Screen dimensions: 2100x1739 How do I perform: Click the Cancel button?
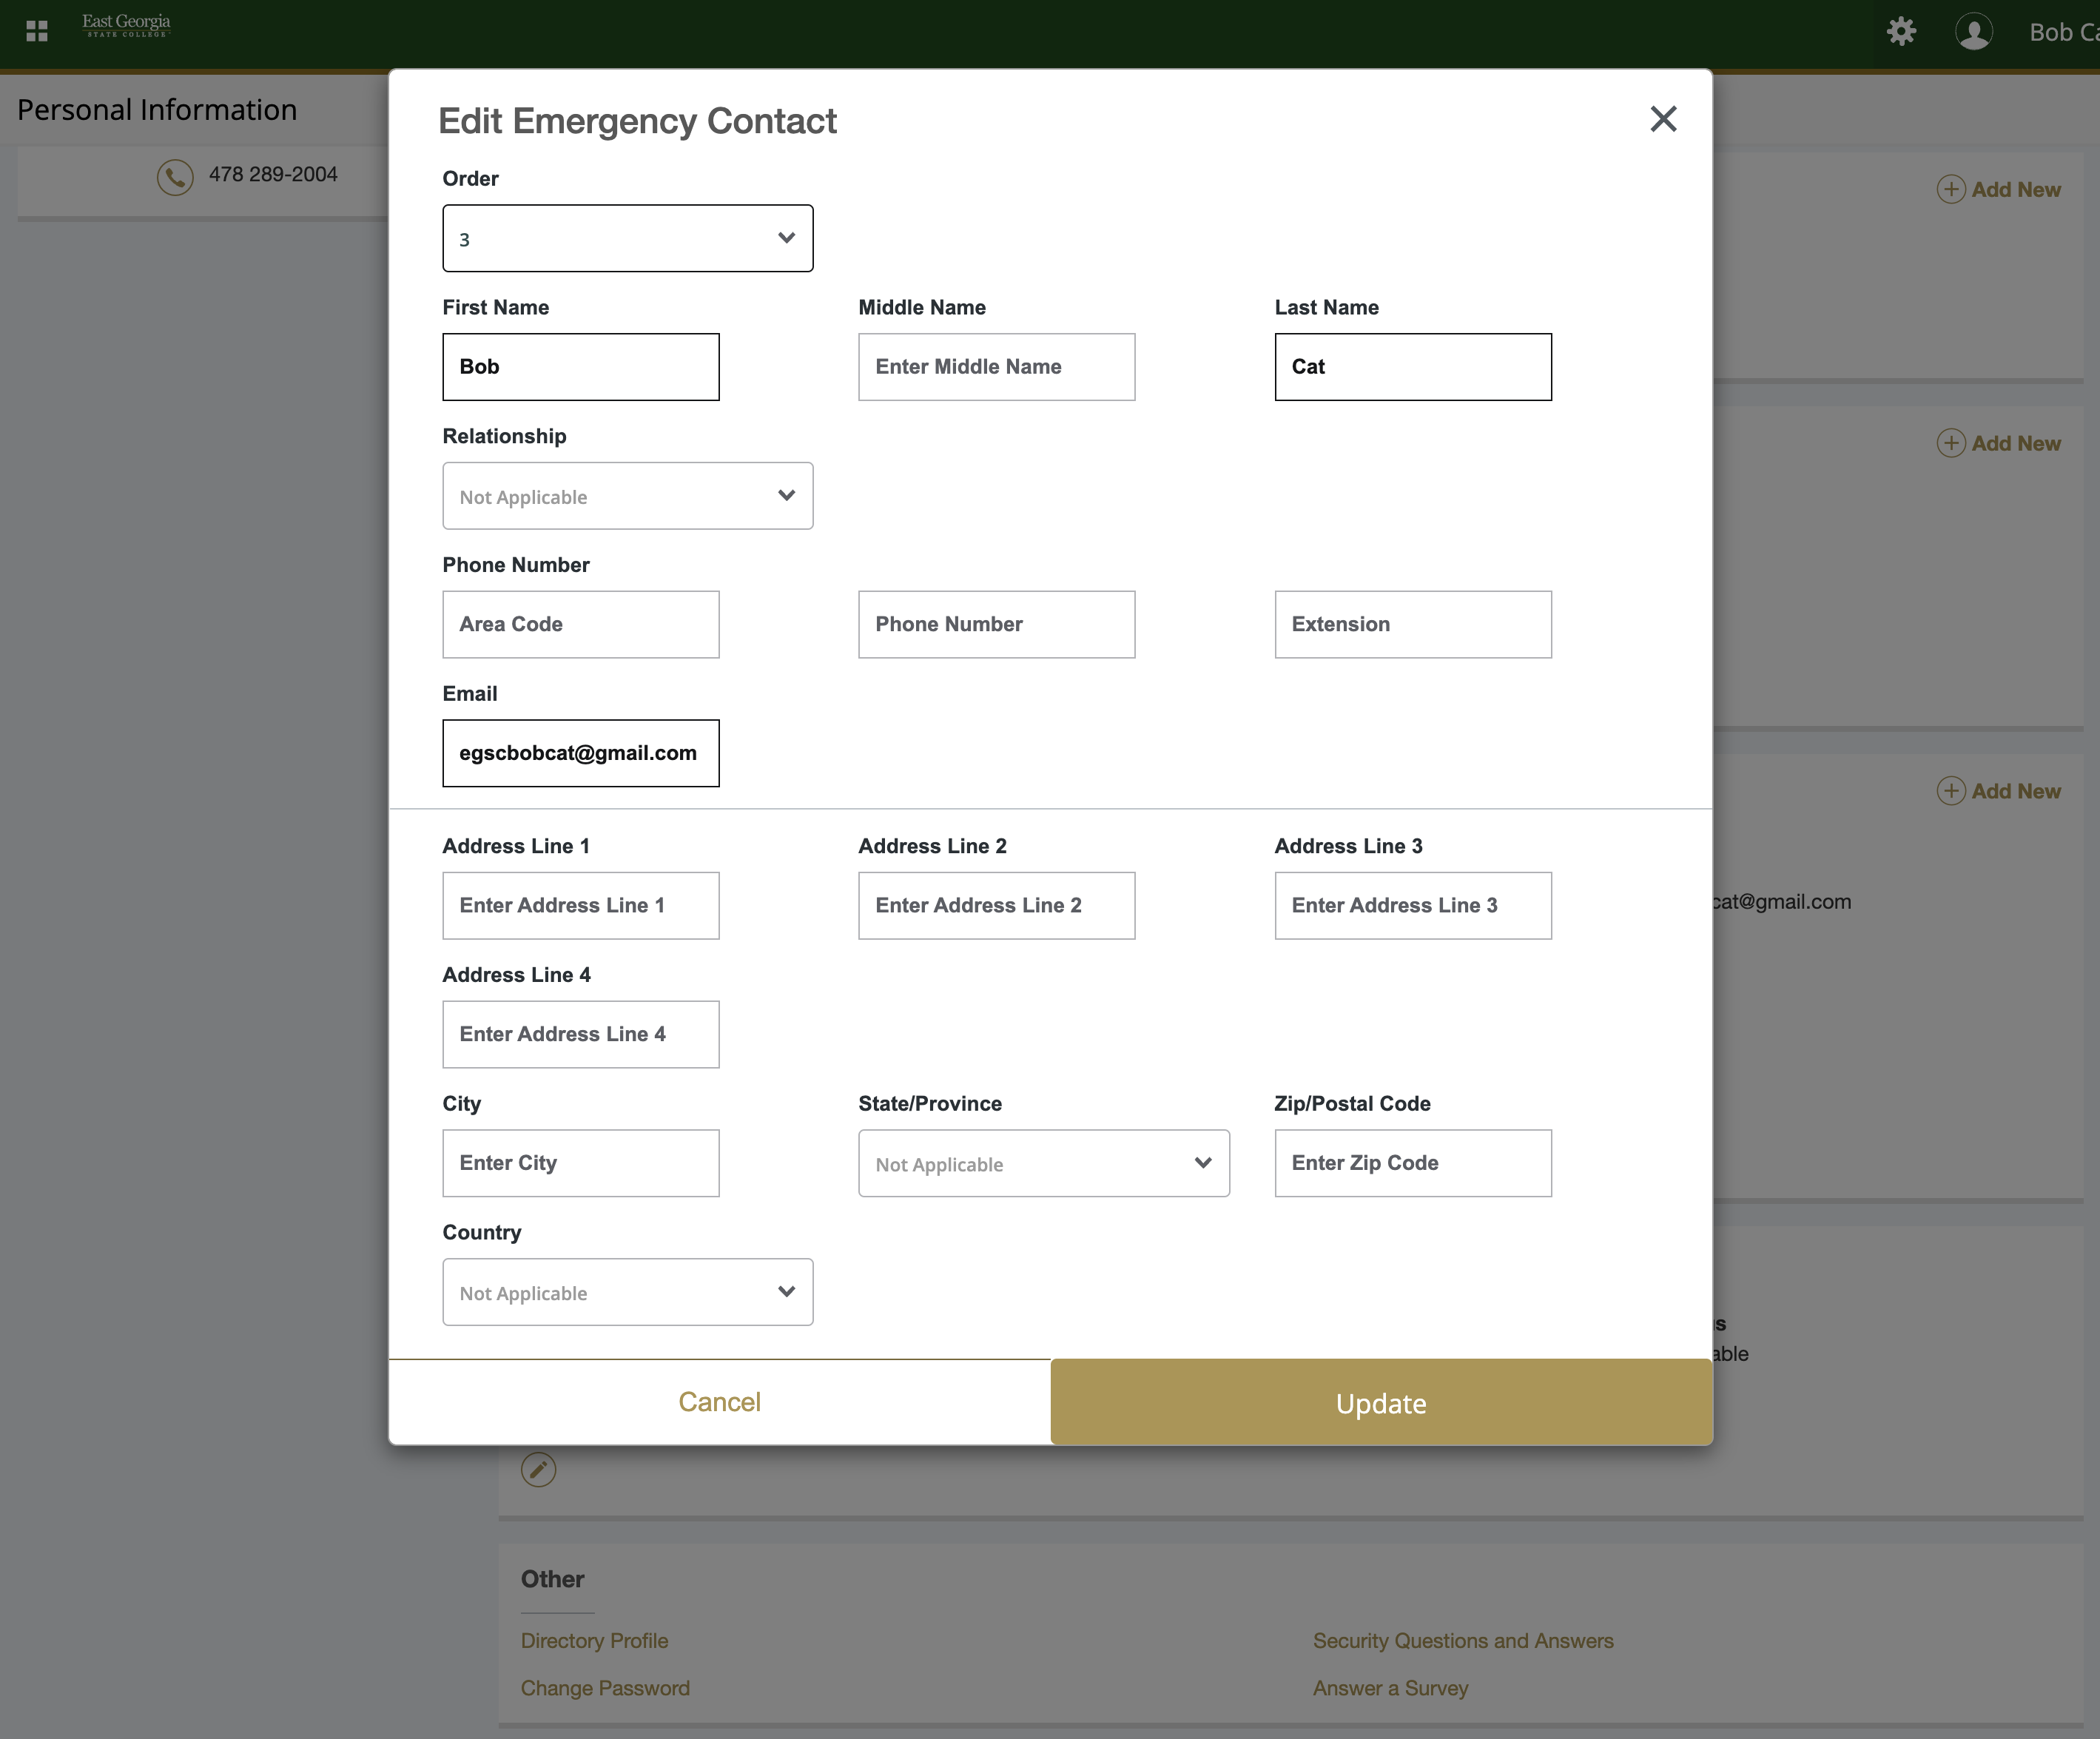coord(719,1402)
